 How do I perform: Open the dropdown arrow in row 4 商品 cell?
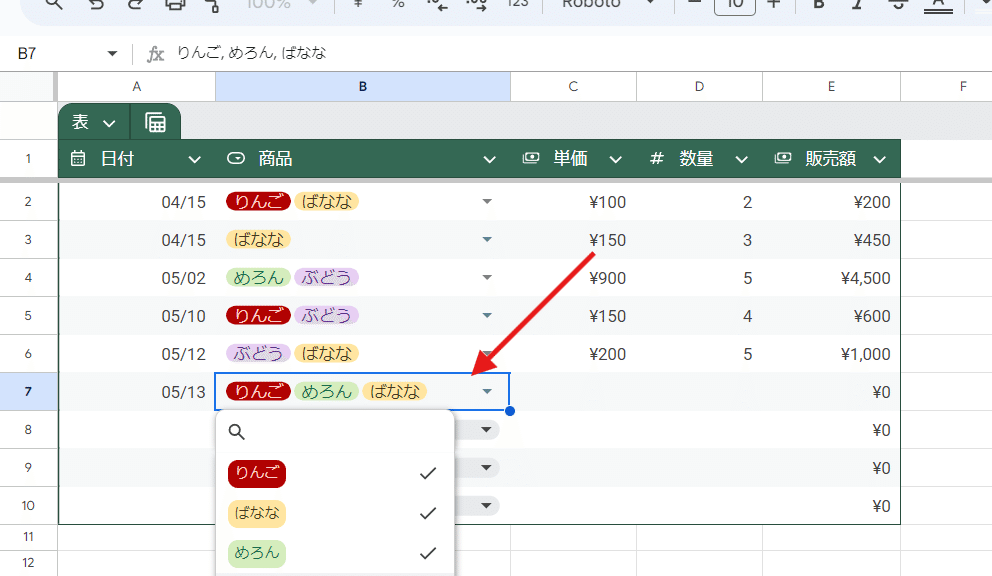click(x=487, y=277)
